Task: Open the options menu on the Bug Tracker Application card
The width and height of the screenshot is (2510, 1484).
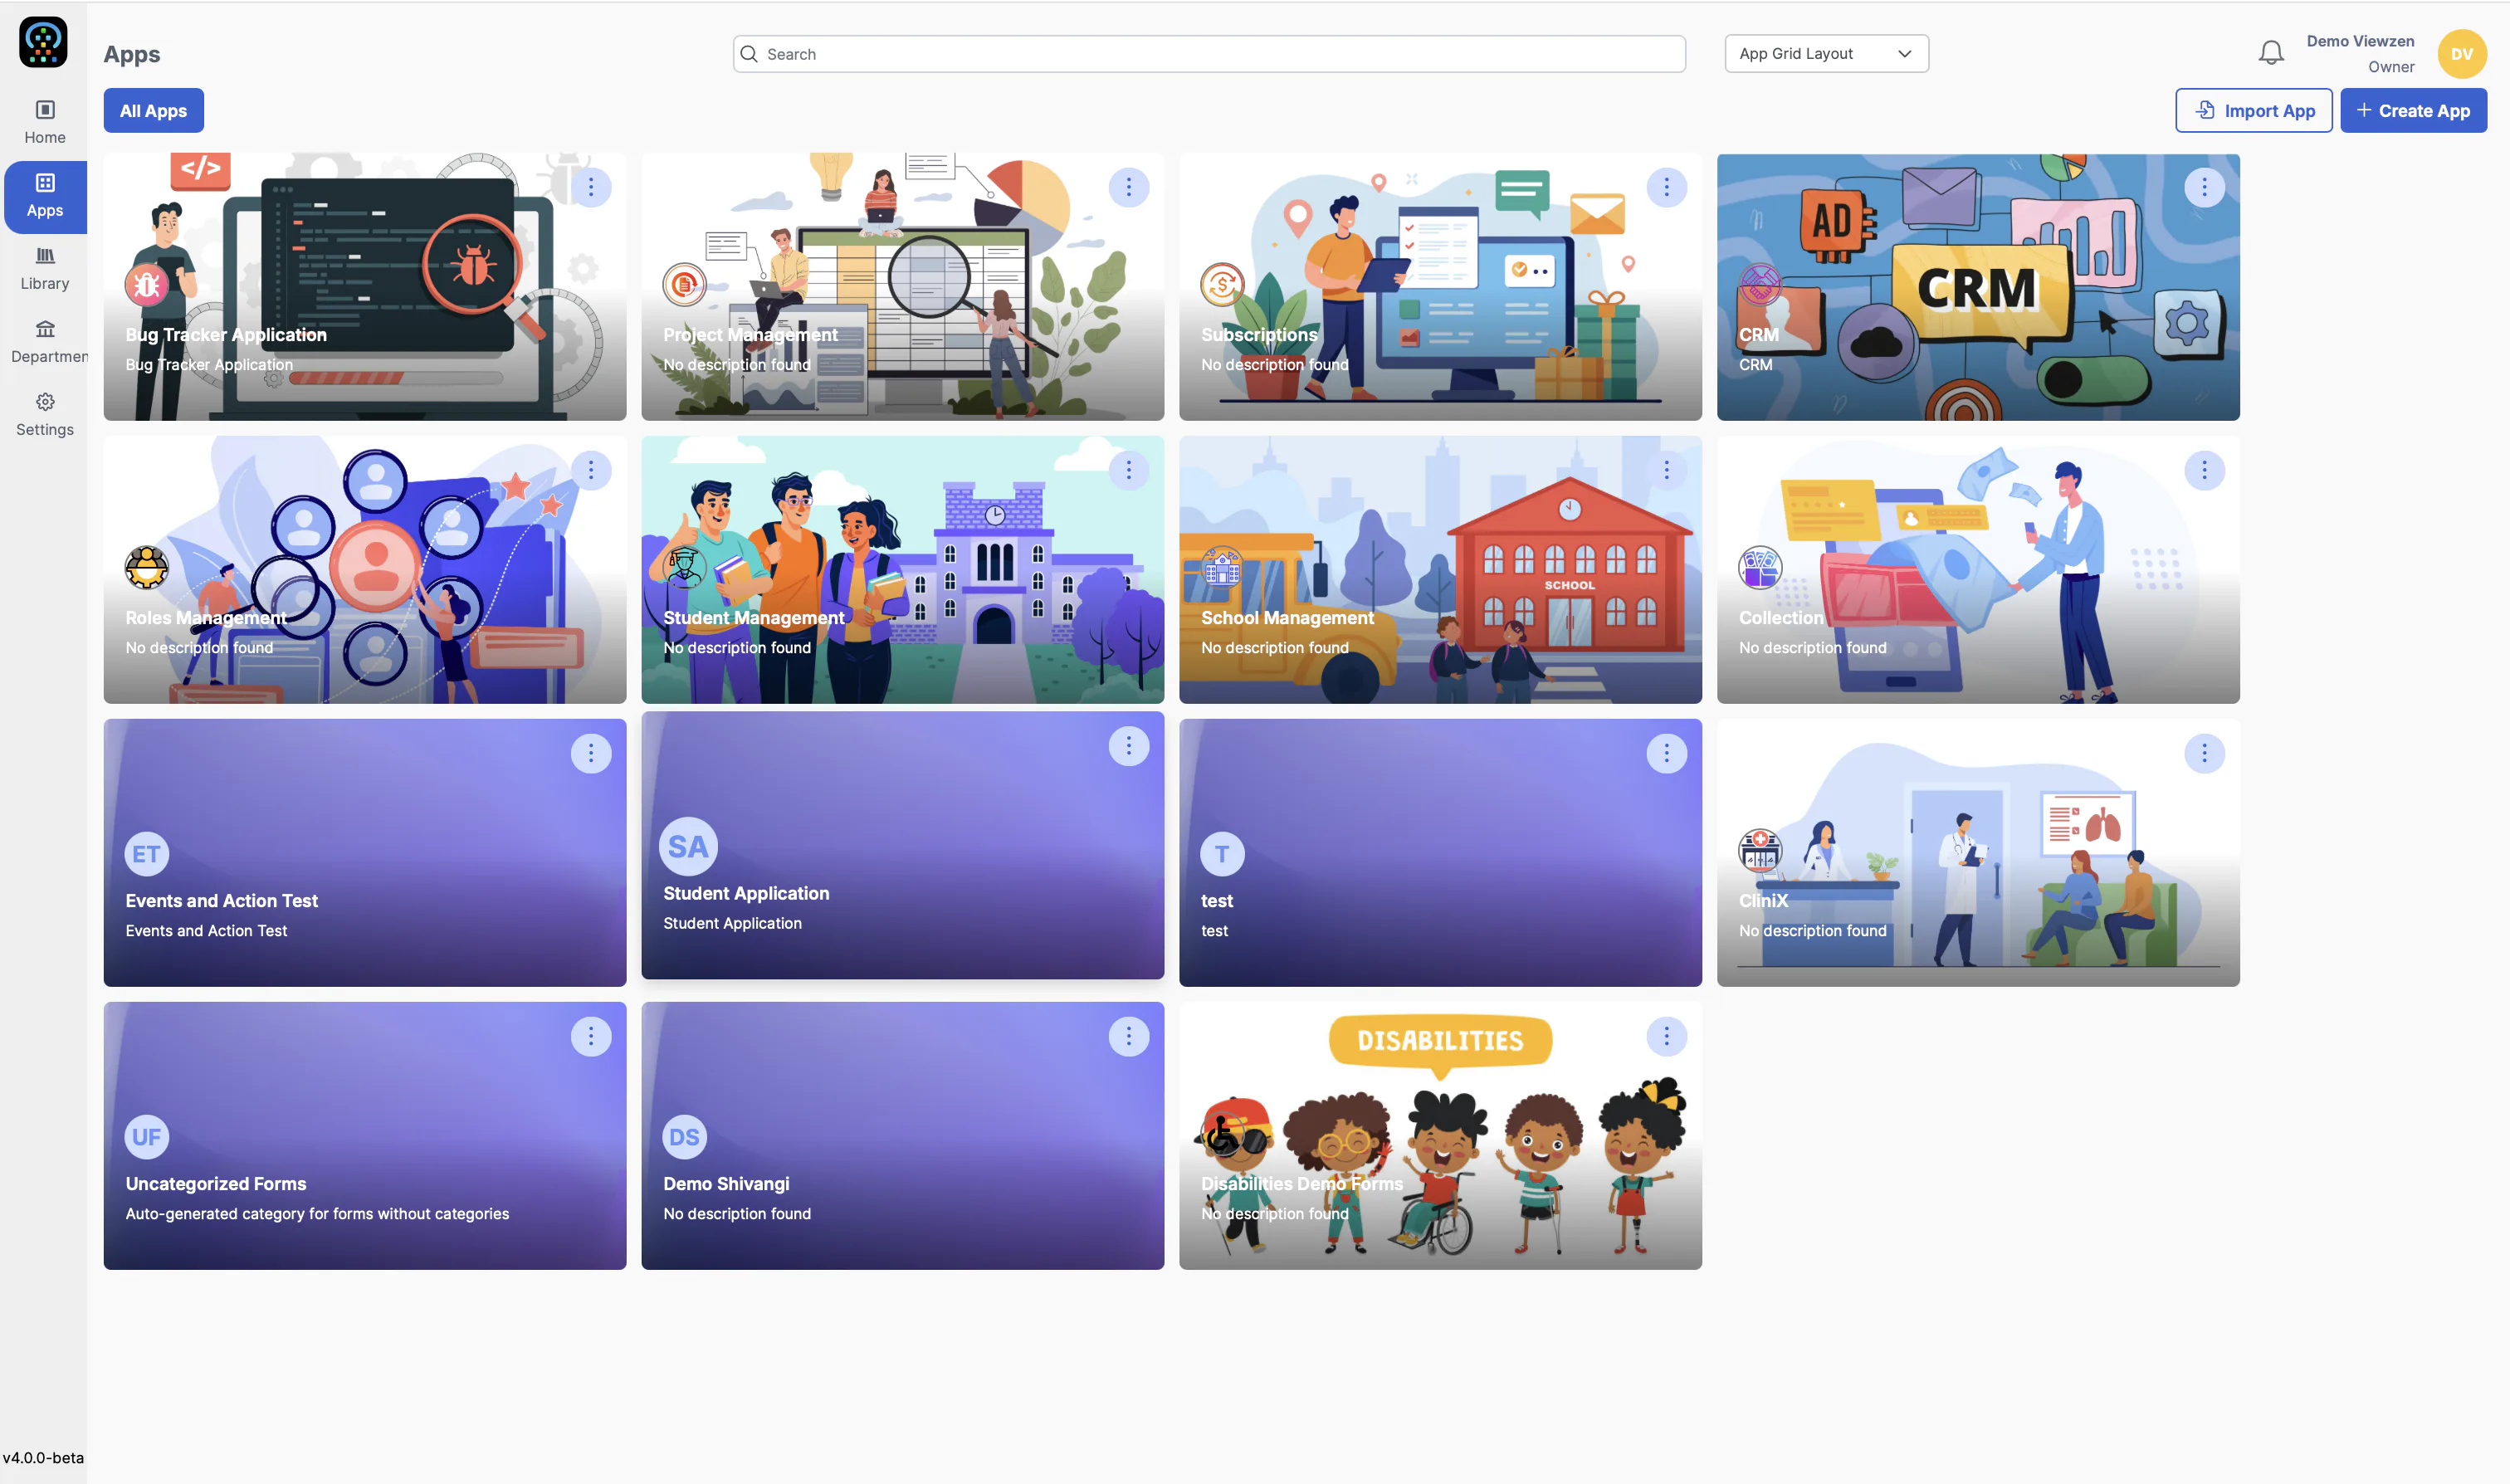Action: coord(591,187)
